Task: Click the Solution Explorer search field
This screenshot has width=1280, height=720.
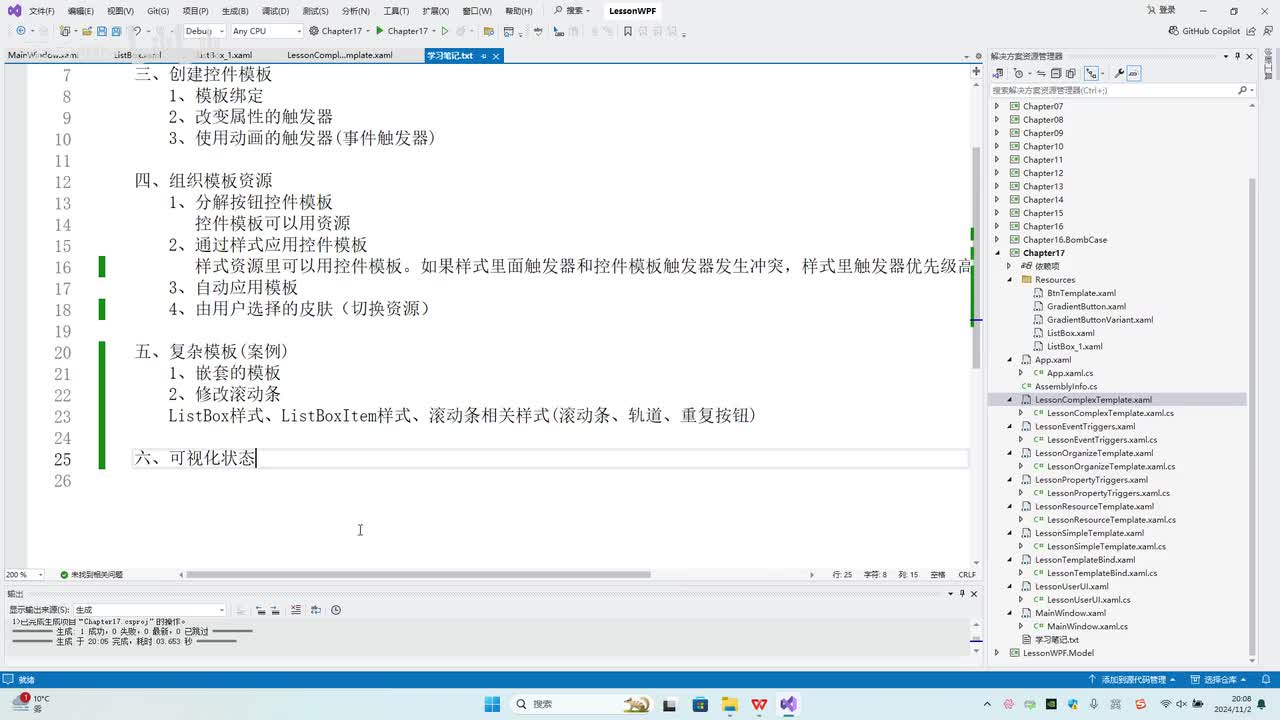Action: [1112, 90]
